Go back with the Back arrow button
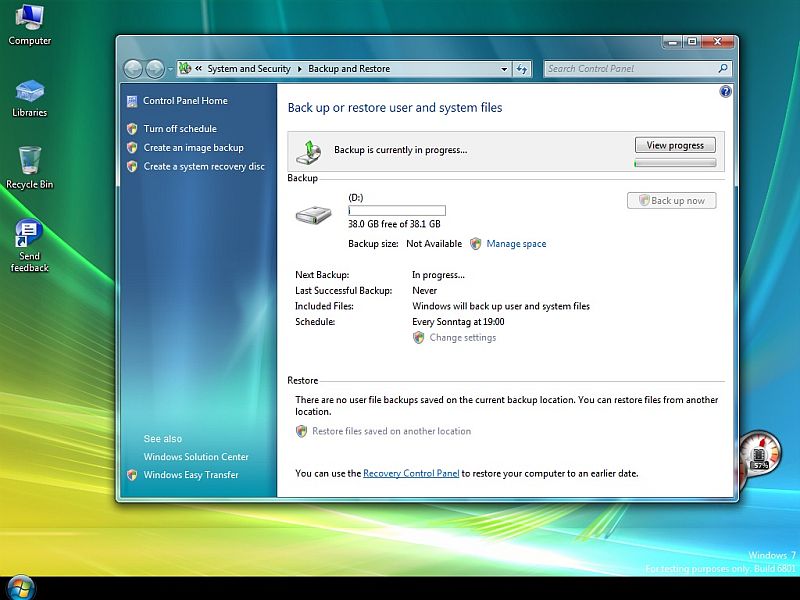This screenshot has height=600, width=800. tap(133, 69)
